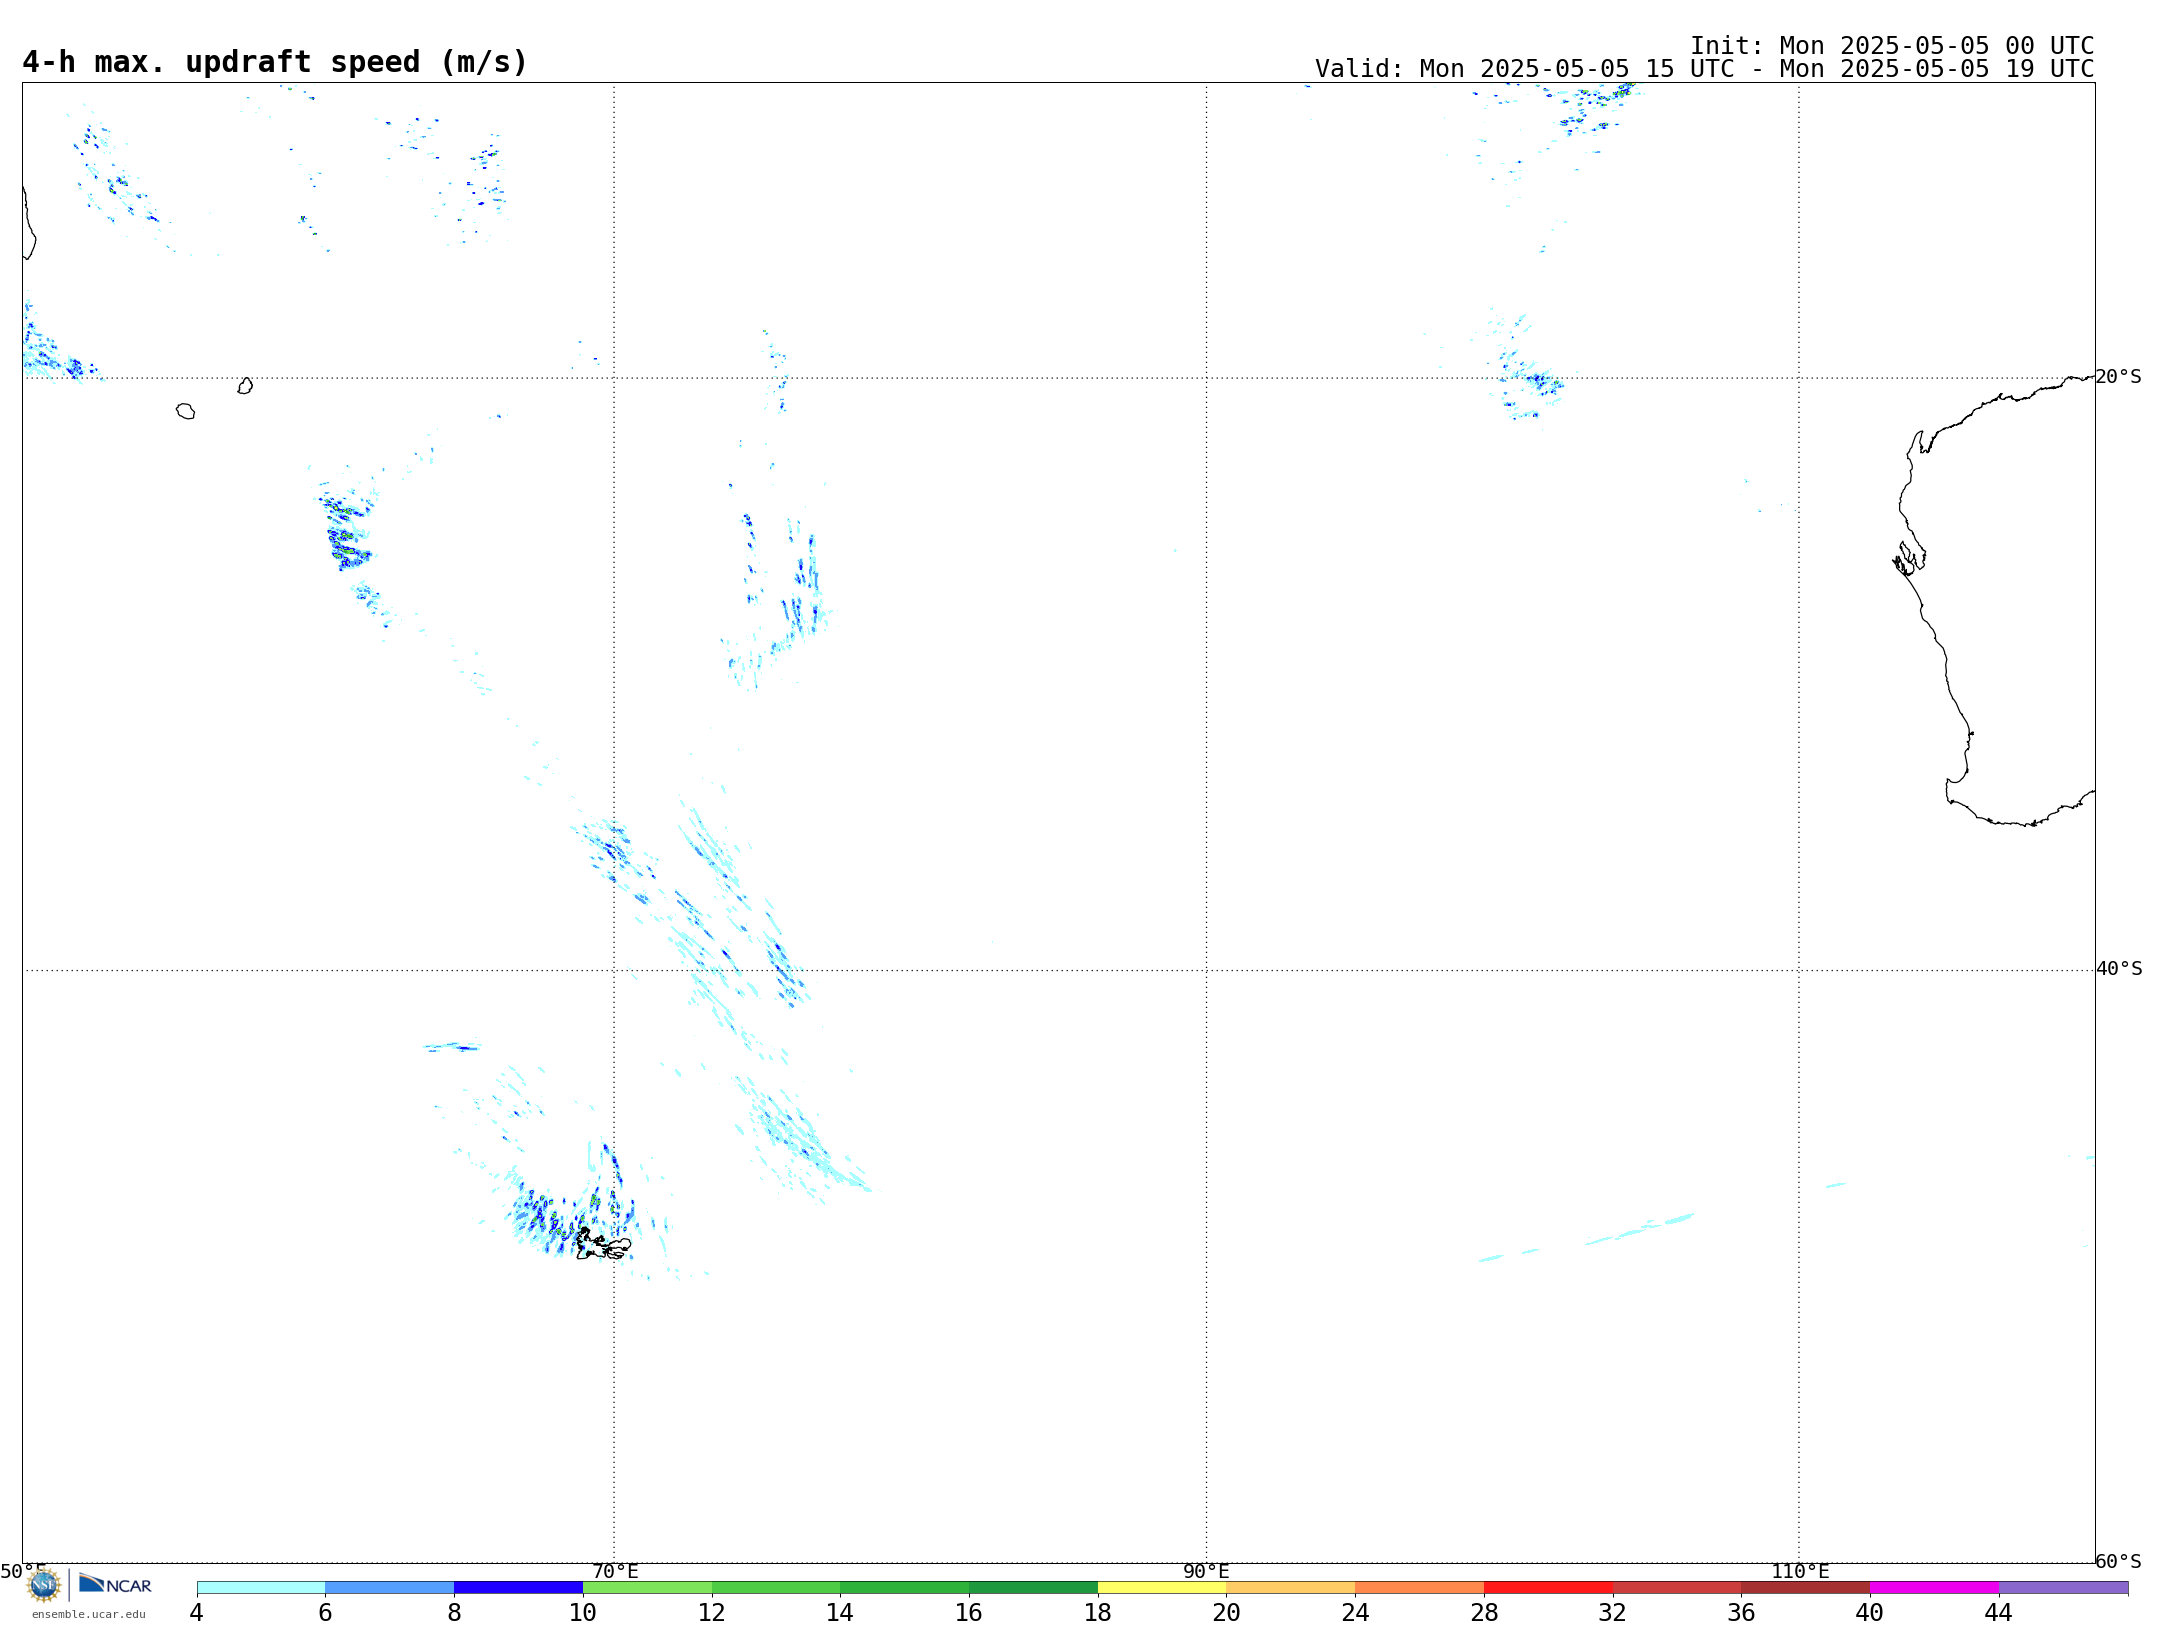Click the colorbar tick label '4'
Screen dimensions: 2160x1626
197,1612
